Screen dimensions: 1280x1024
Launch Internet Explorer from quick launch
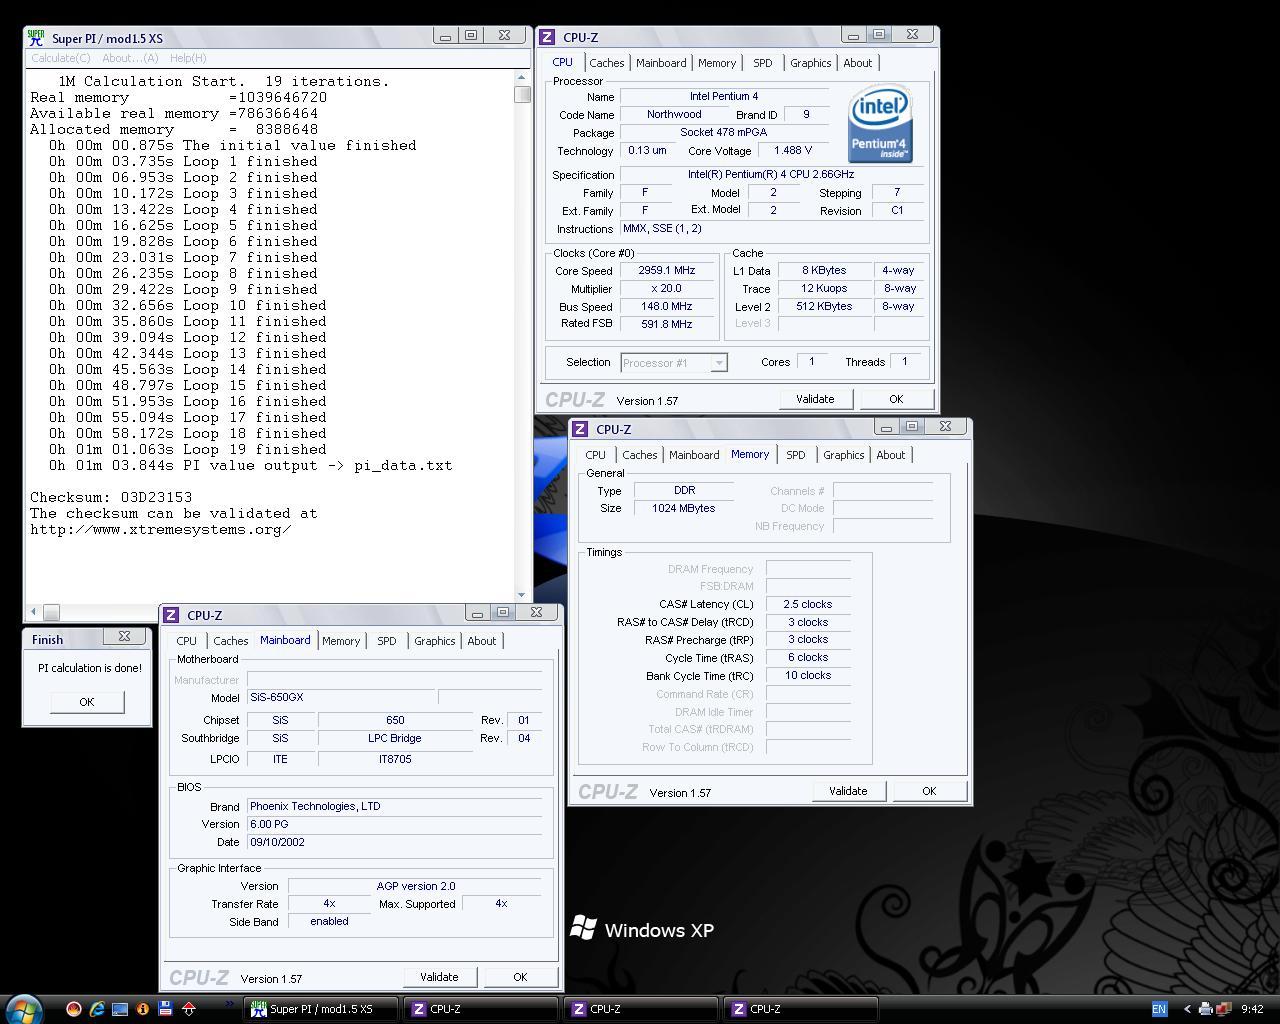pos(96,1009)
